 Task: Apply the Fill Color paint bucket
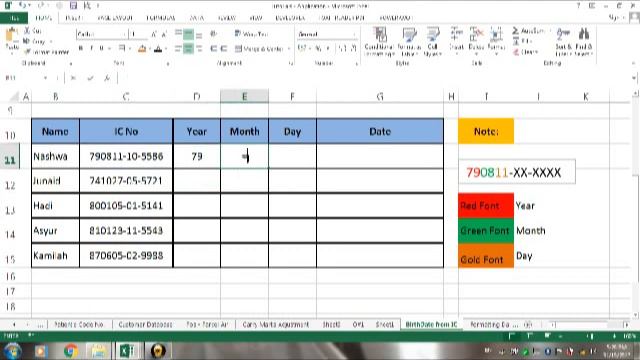pos(142,49)
